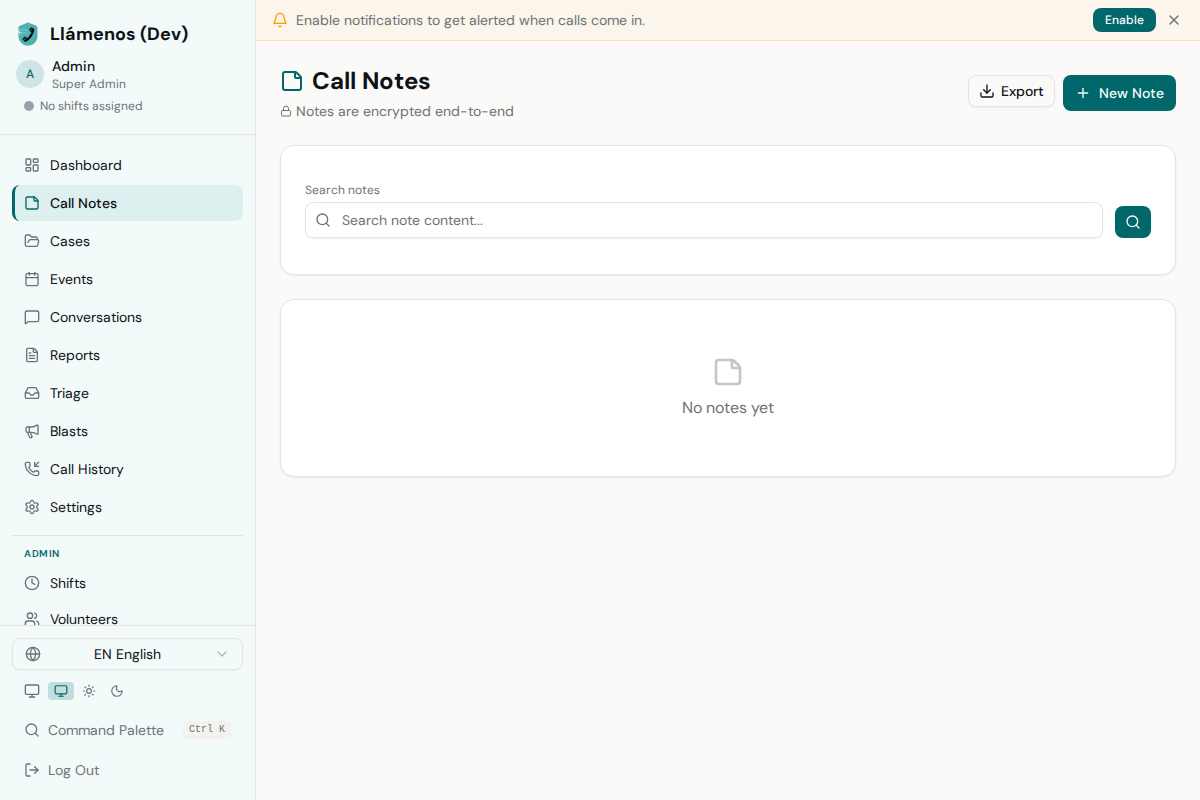Open Cases in the sidebar

point(127,241)
